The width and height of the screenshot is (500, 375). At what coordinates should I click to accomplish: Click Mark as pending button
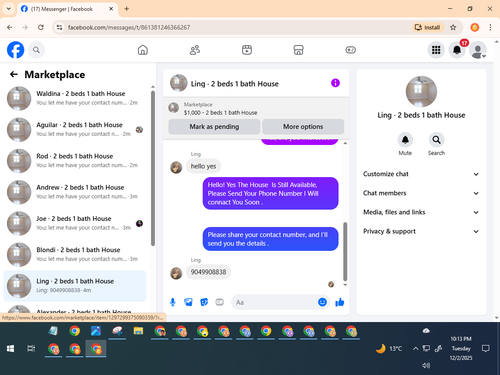pyautogui.click(x=214, y=127)
